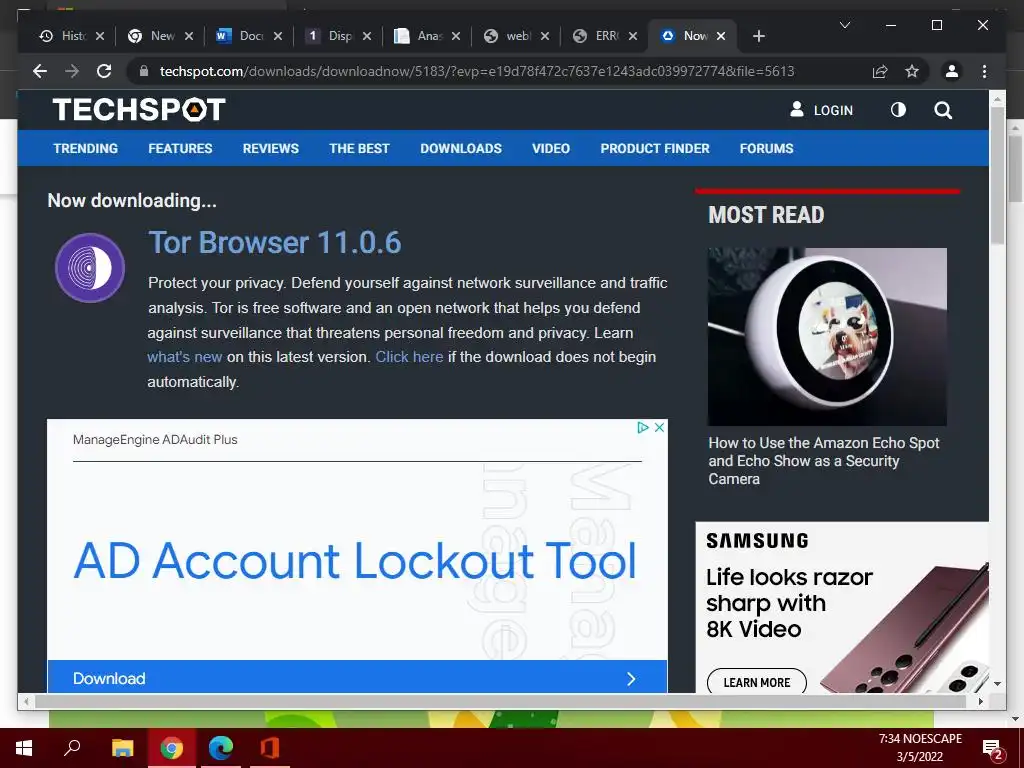Image resolution: width=1024 pixels, height=768 pixels.
Task: Close the ManageEngine ad
Action: (660, 427)
